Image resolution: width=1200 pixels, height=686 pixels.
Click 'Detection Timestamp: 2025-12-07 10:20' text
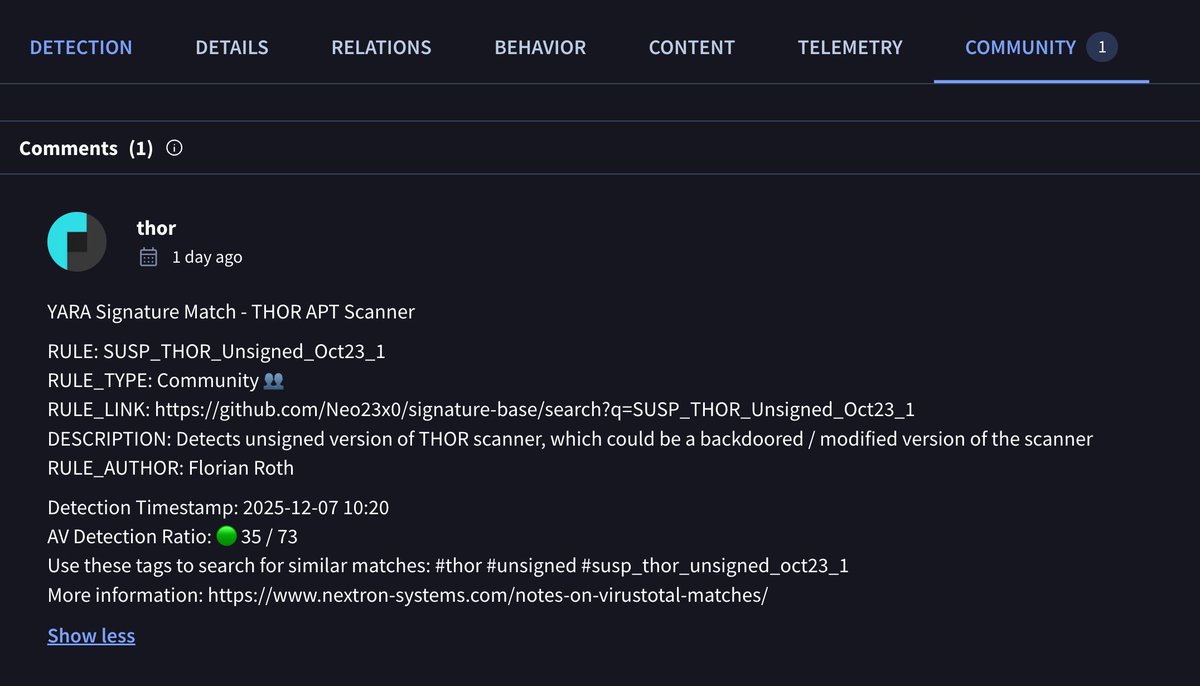218,508
